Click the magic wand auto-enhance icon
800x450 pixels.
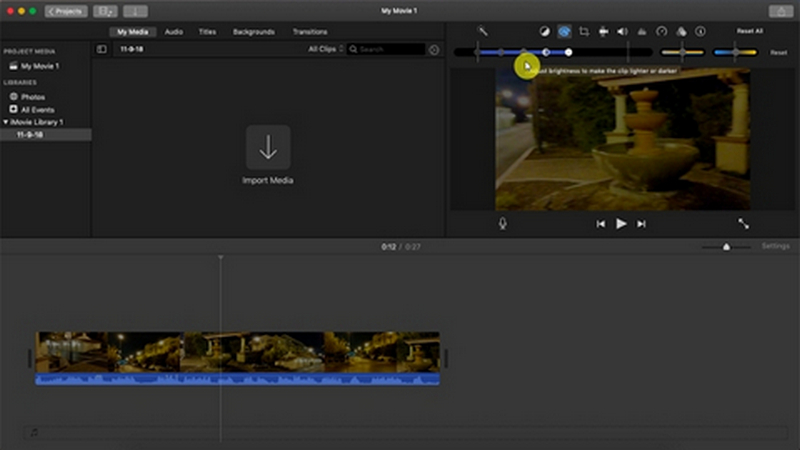point(482,32)
